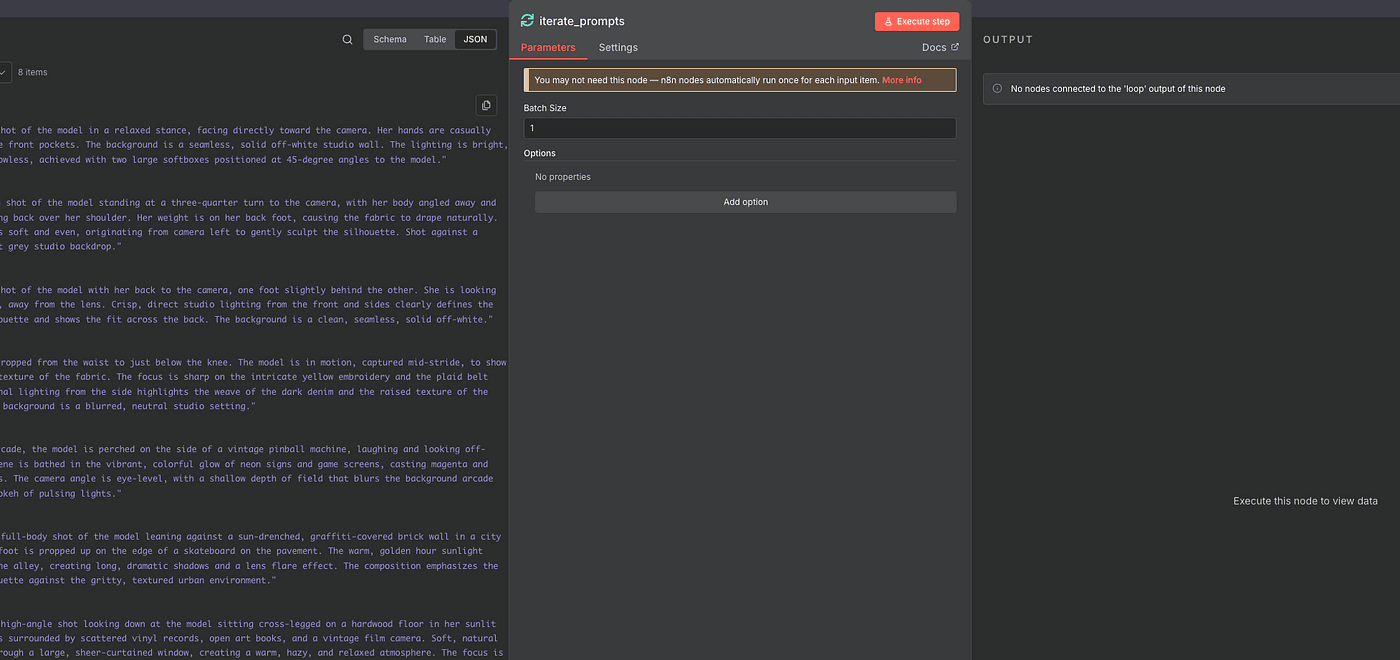Switch to the Table view

[435, 40]
